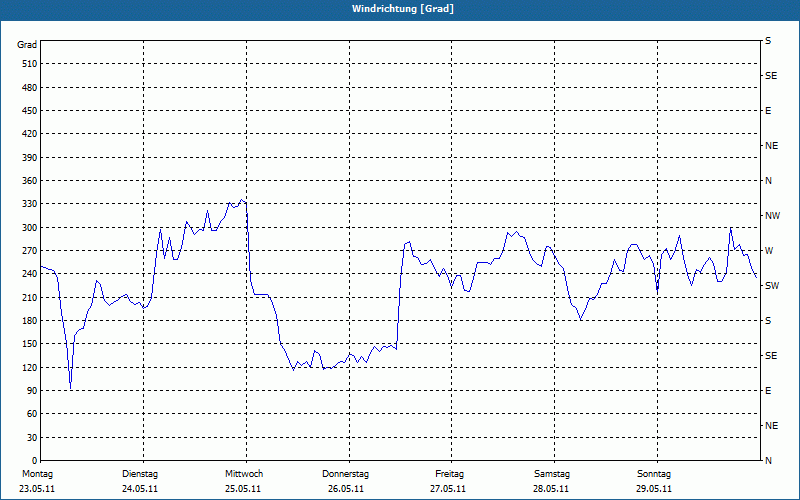This screenshot has width=800, height=500.
Task: Click the SW compass label
Action: point(772,286)
